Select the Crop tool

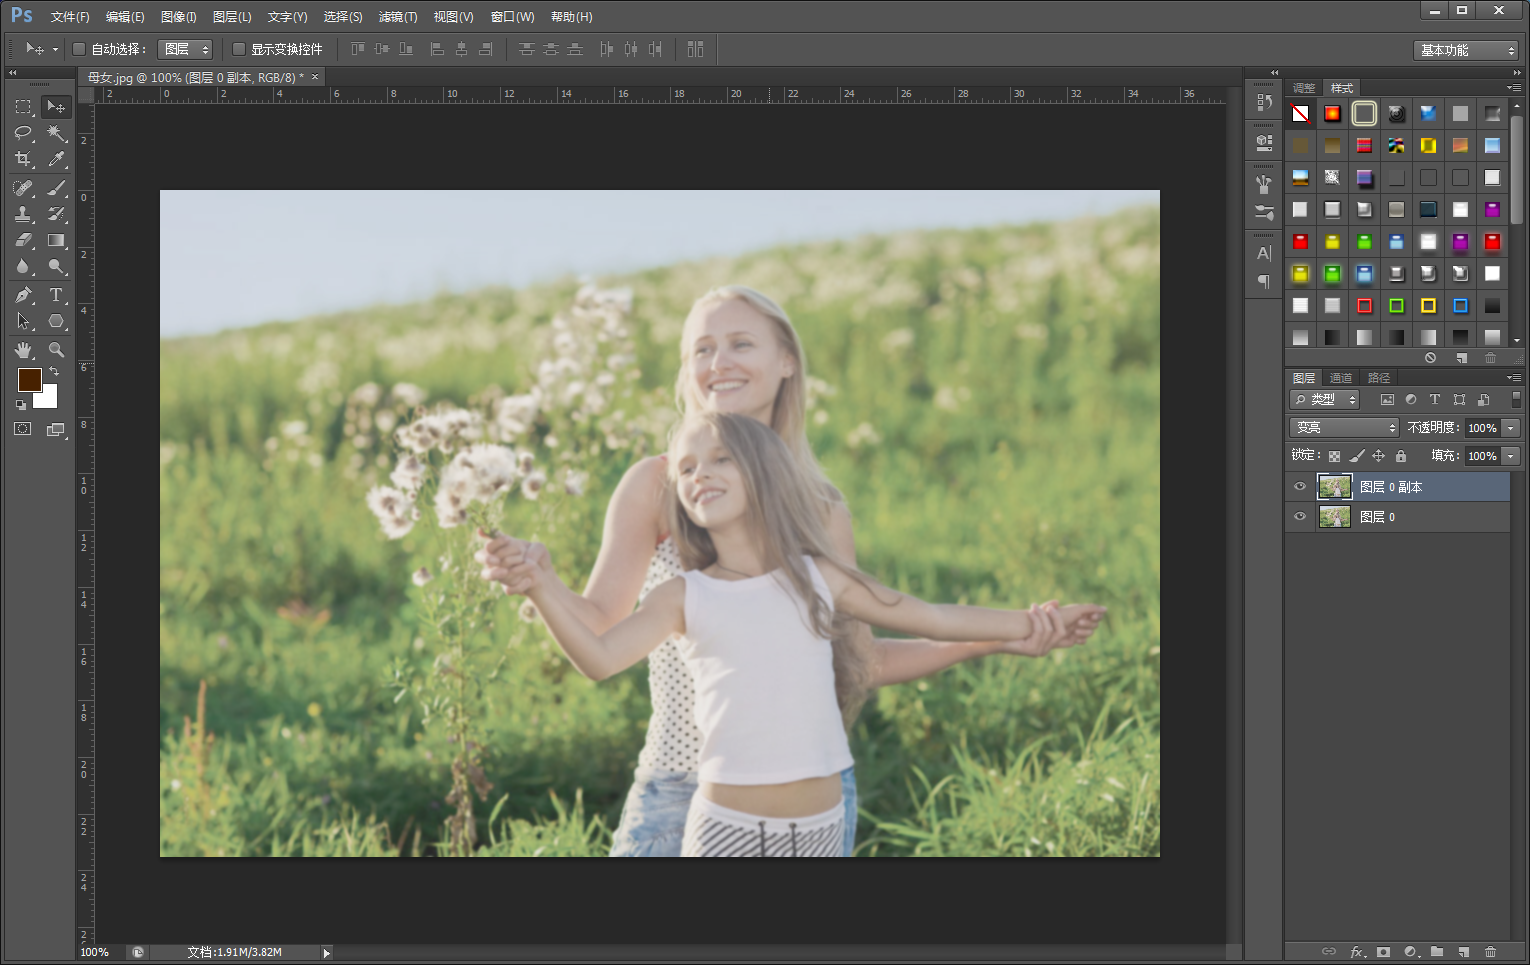pos(23,159)
